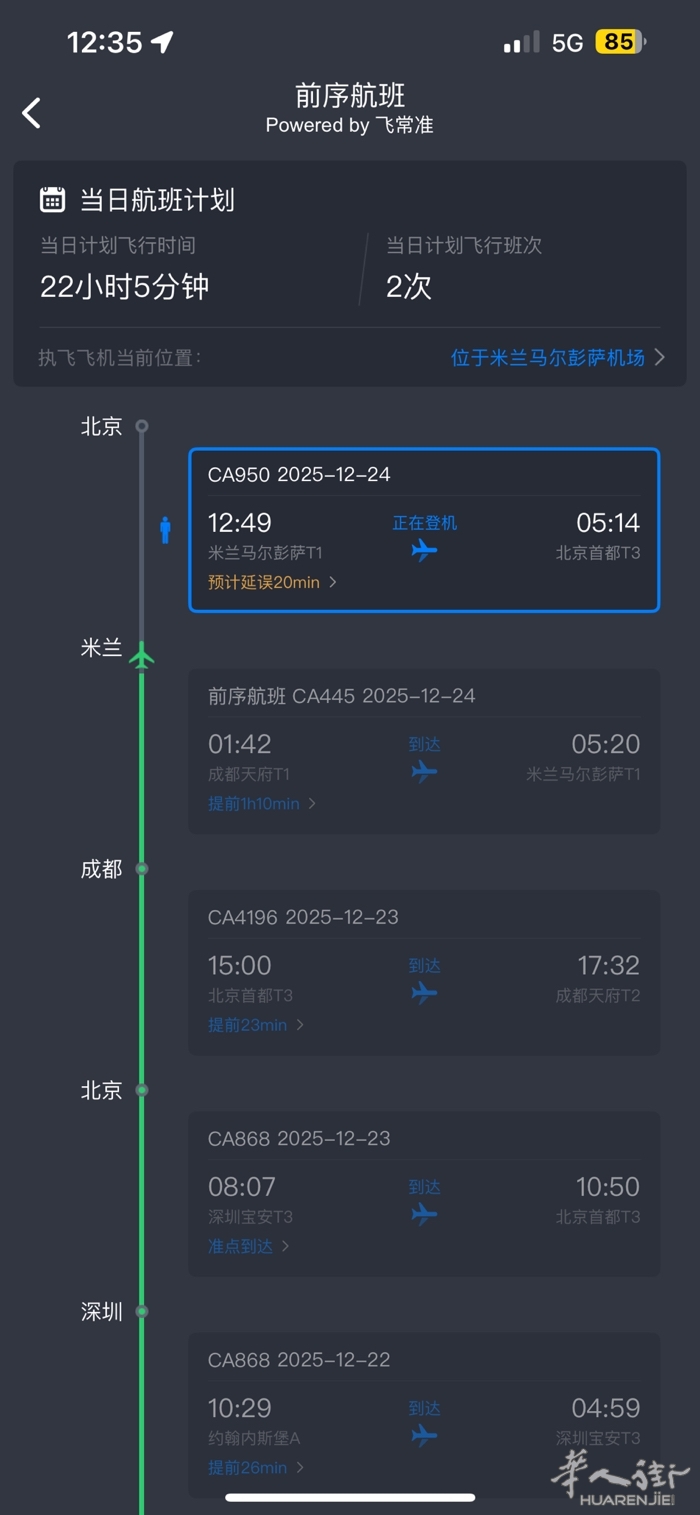The image size is (700, 1515).
Task: Expand 提前26min details for Johannesburg flight
Action: (256, 1467)
